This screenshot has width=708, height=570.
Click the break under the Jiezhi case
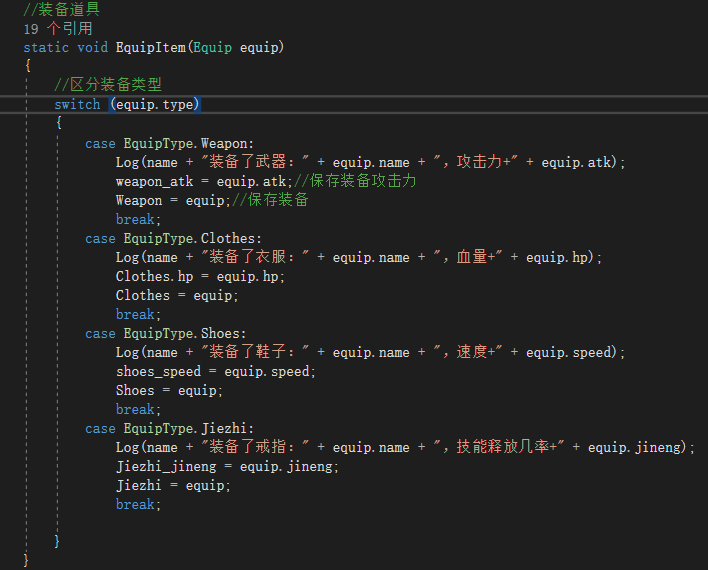tap(138, 504)
